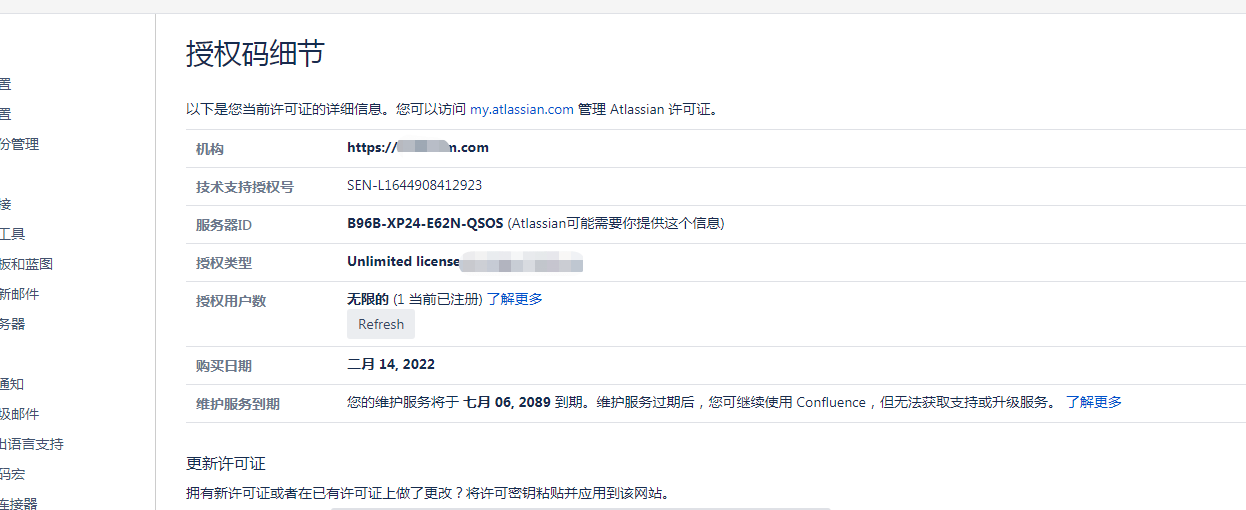Open 份管理 in the sidebar
1246x510 pixels.
point(19,144)
